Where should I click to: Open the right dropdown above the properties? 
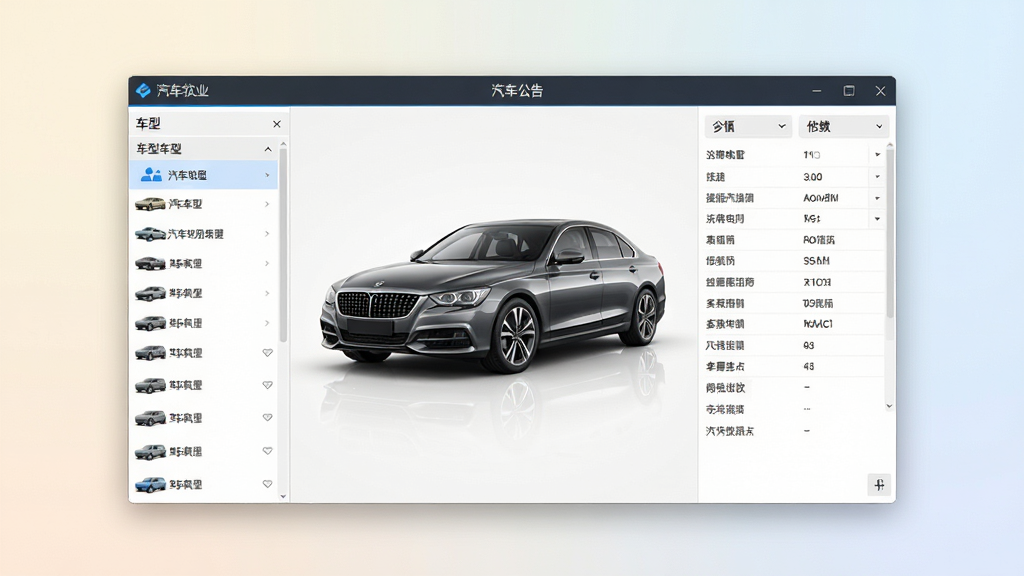(x=844, y=127)
